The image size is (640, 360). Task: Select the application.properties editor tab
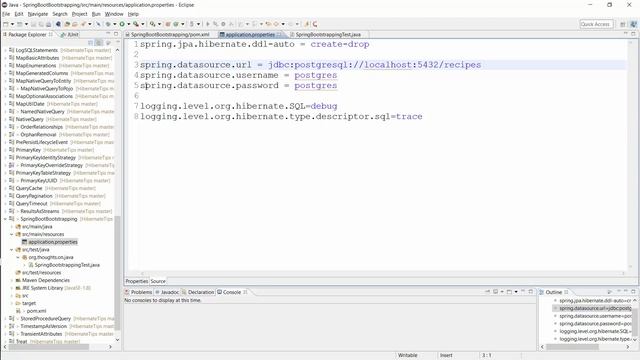pyautogui.click(x=249, y=35)
